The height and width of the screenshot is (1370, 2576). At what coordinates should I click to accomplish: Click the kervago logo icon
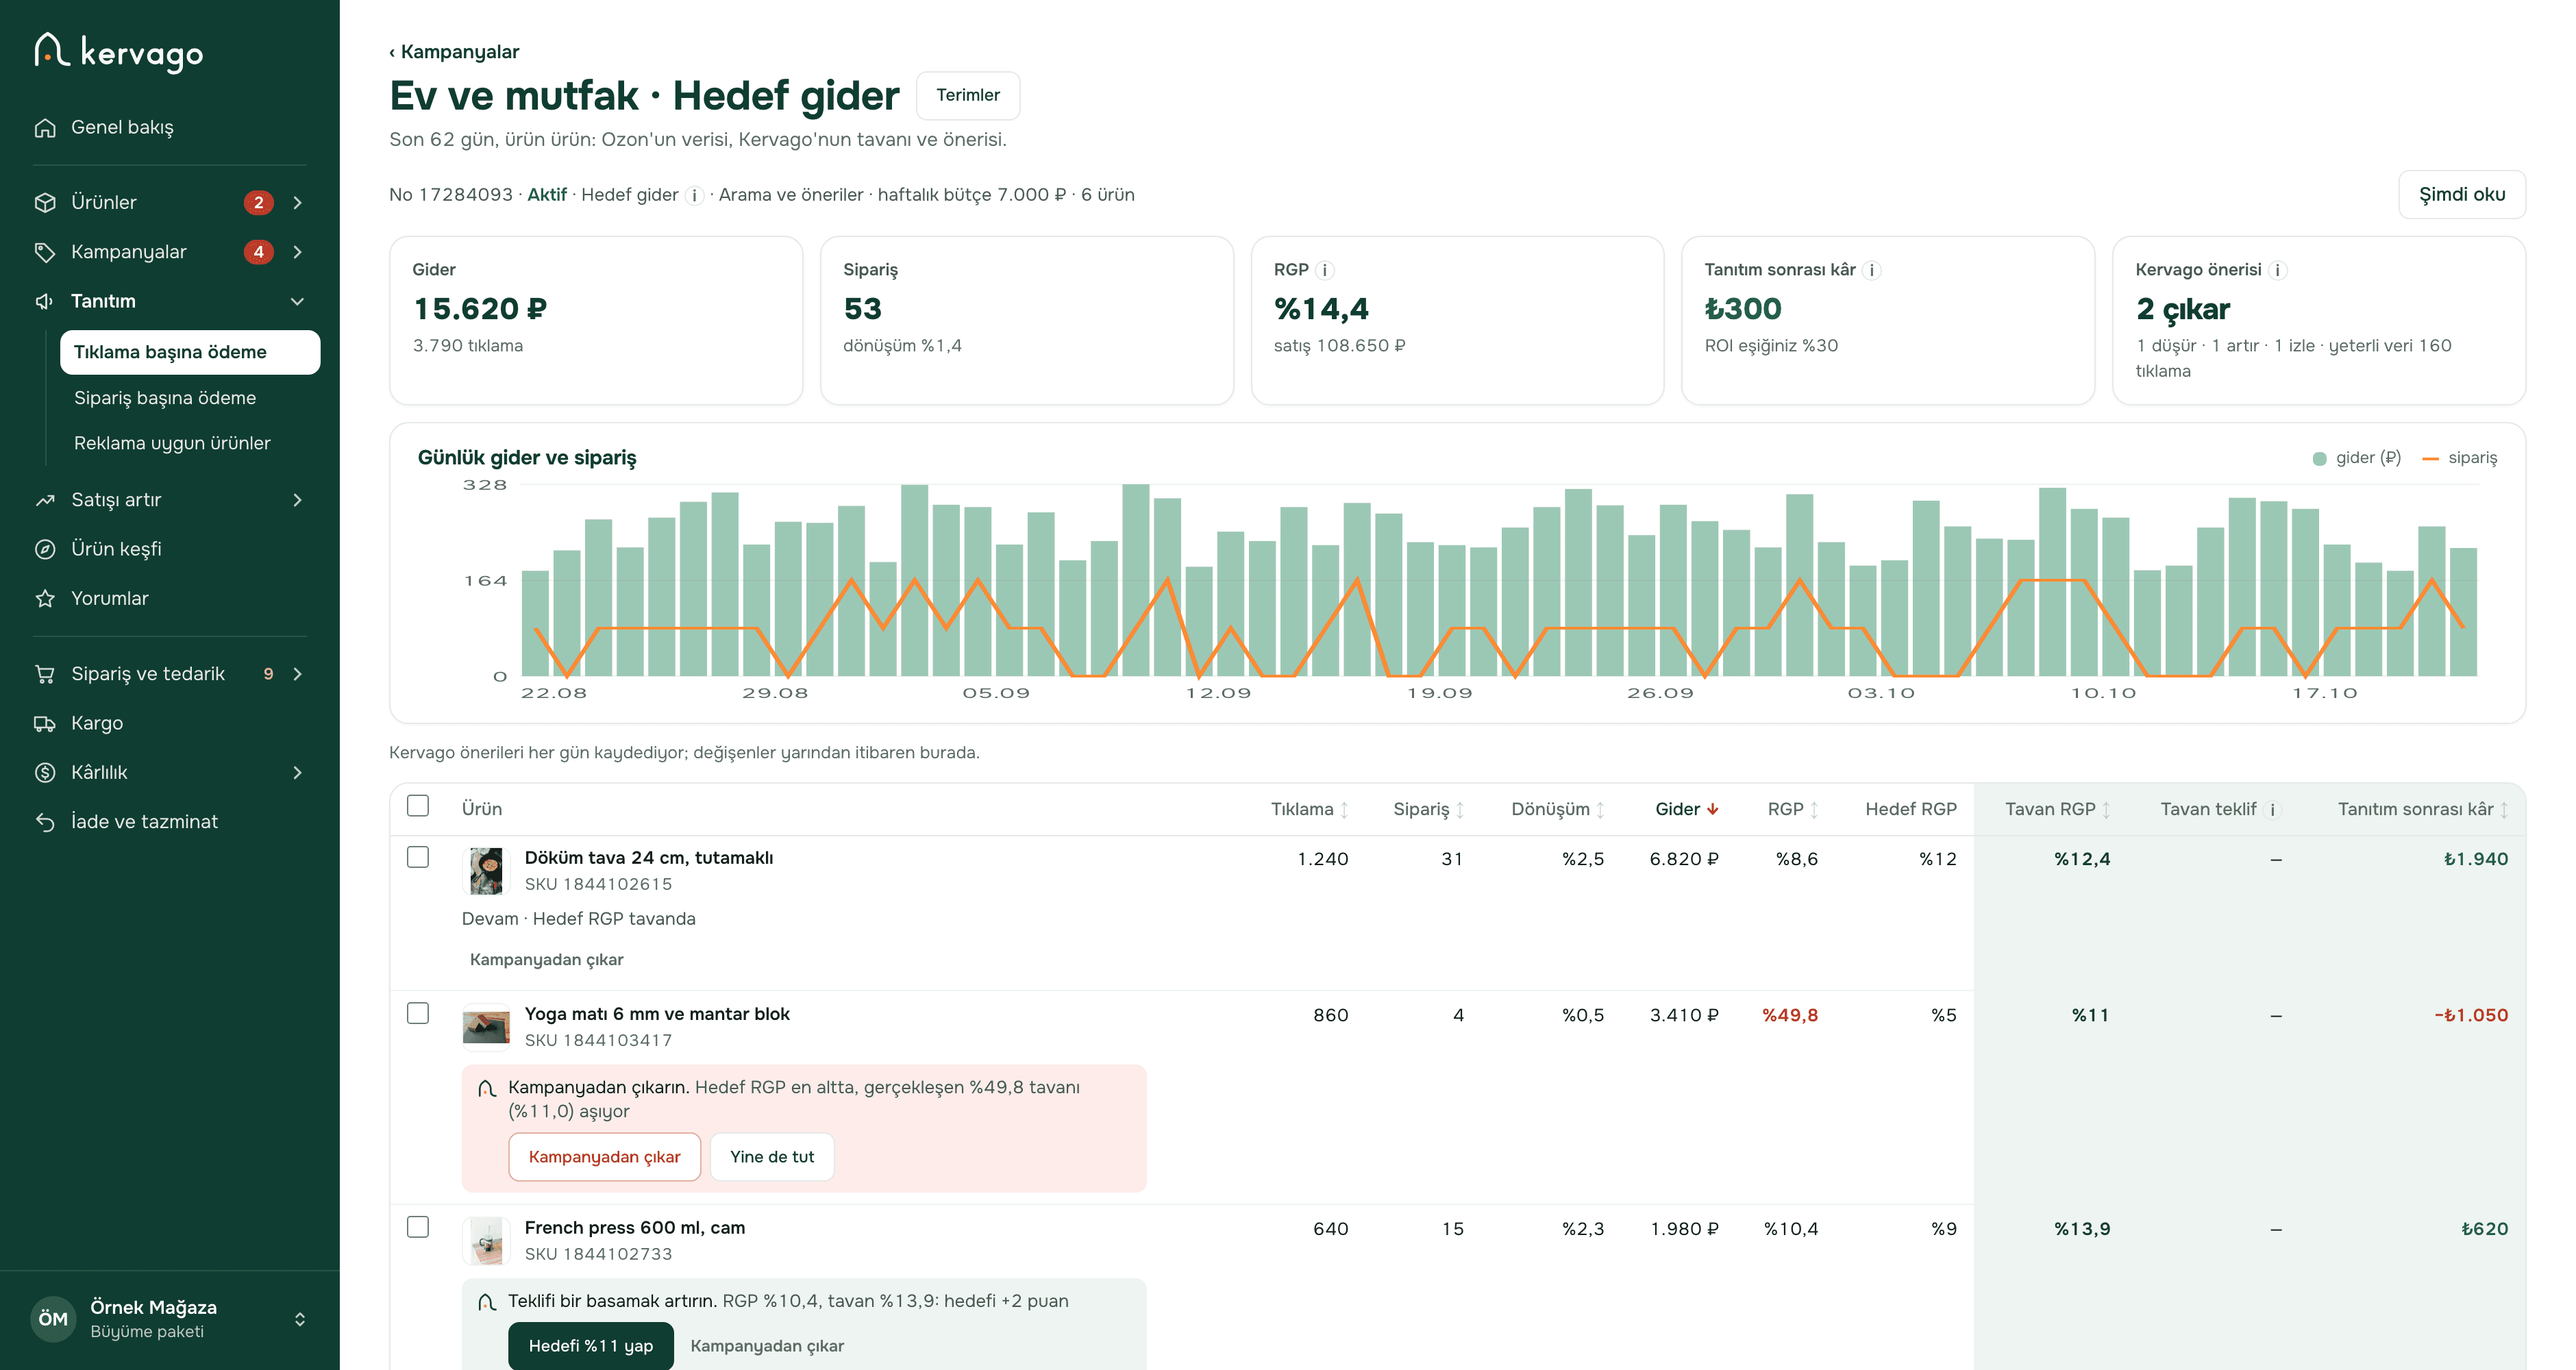point(51,49)
